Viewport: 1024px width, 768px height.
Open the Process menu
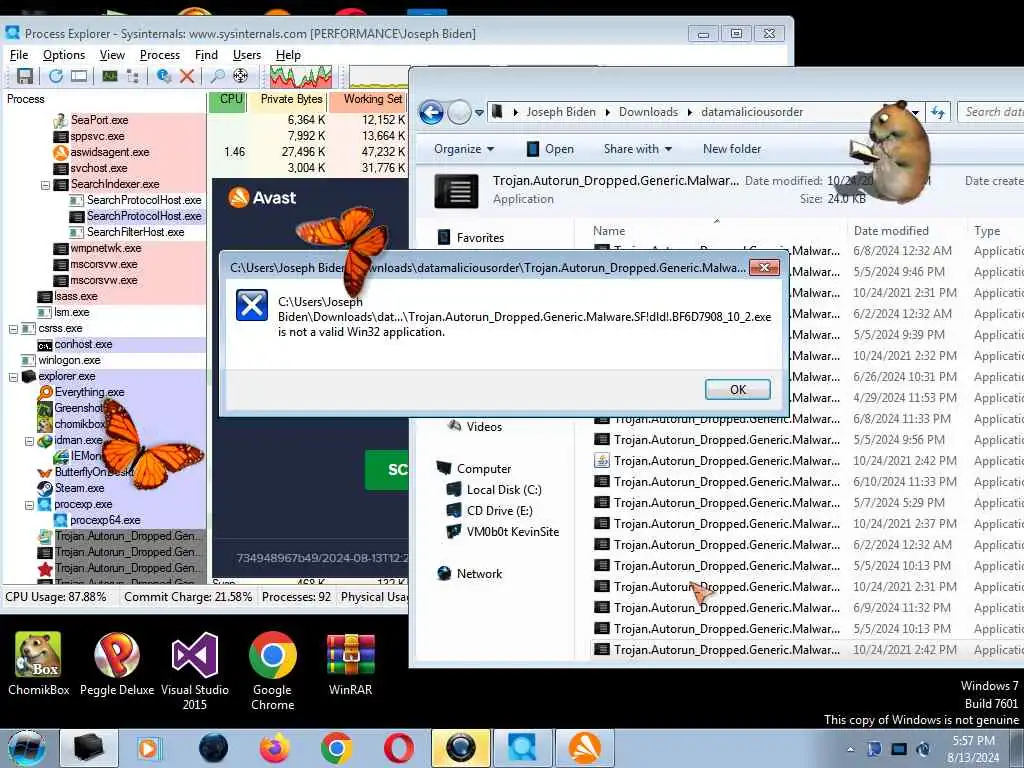click(159, 55)
